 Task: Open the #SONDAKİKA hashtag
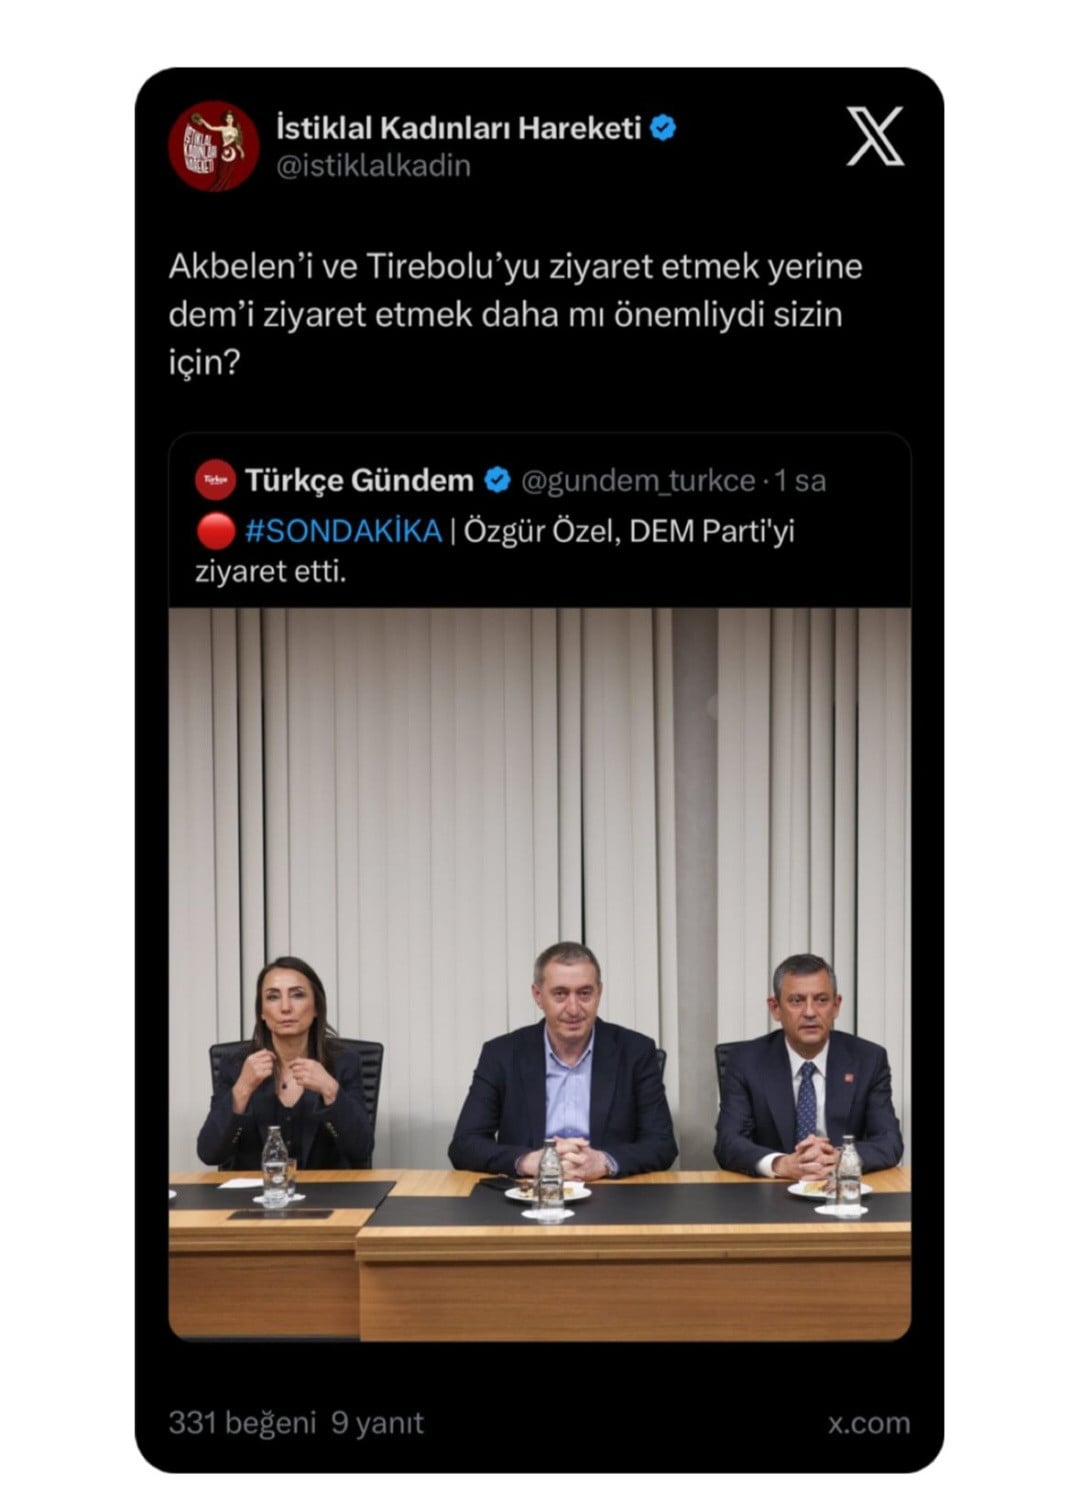pyautogui.click(x=343, y=531)
